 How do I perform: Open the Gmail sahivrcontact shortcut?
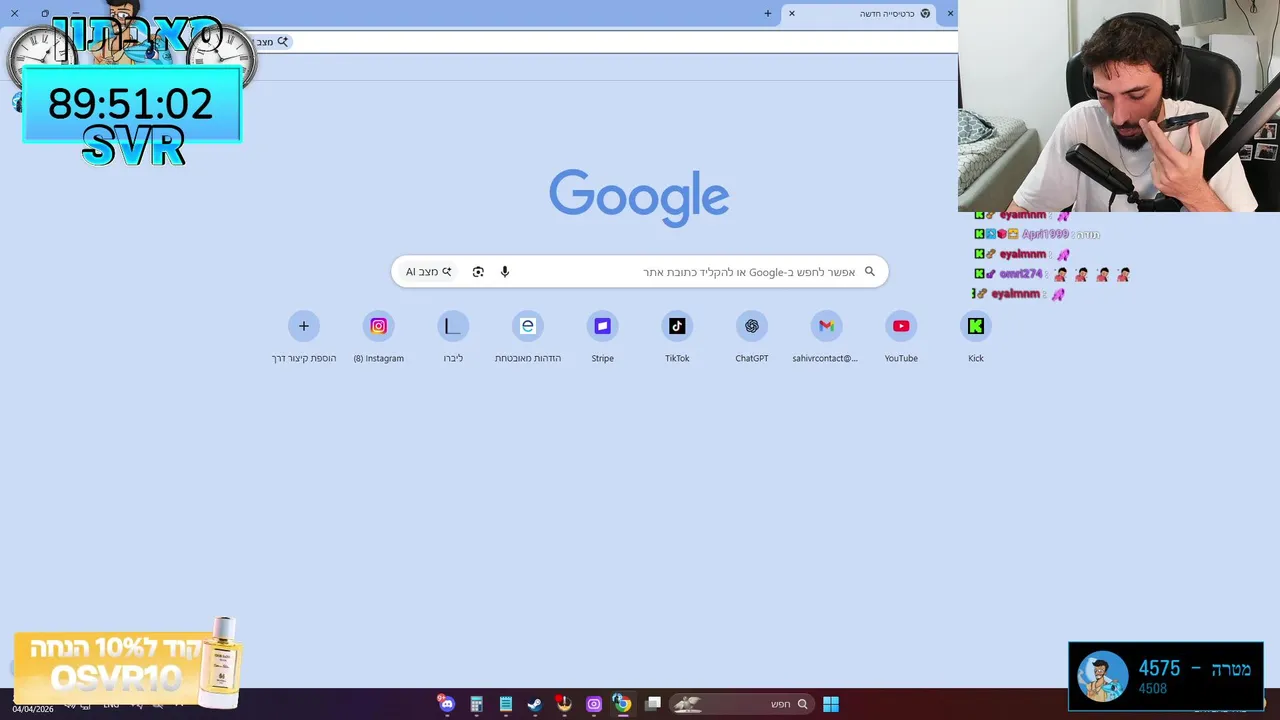826,337
